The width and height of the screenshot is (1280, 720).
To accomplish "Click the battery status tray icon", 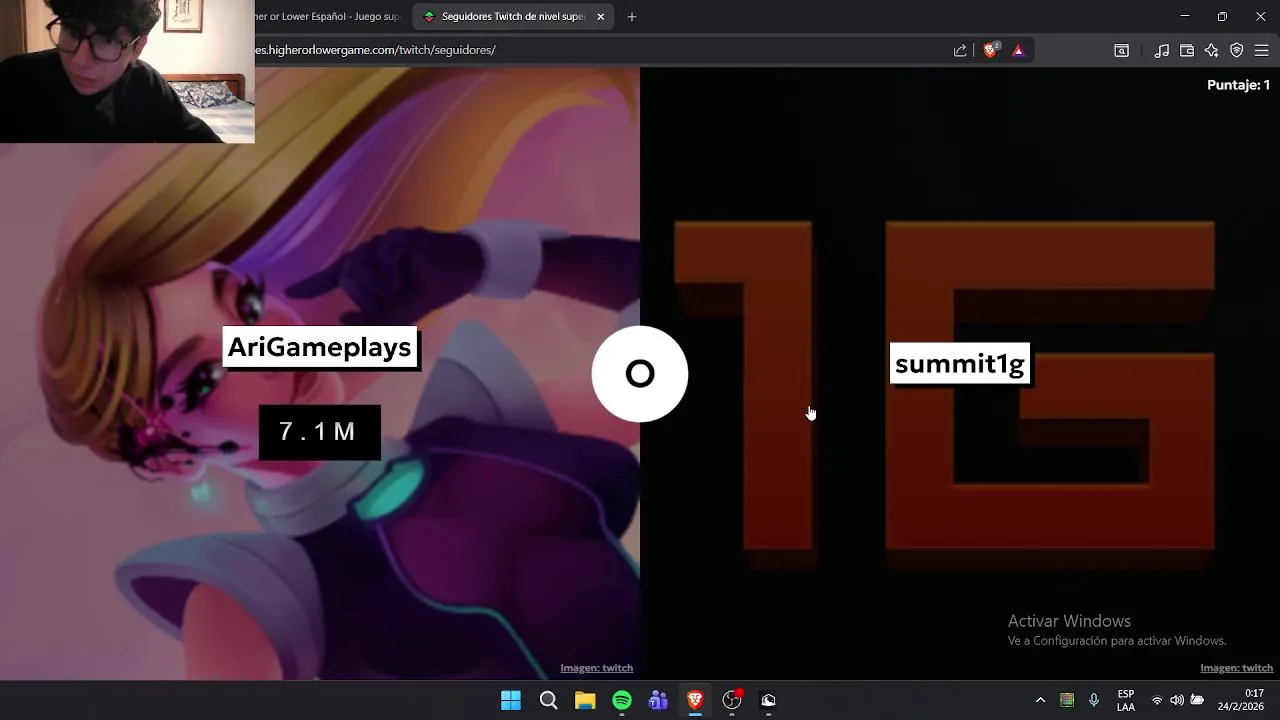I will 1197,700.
